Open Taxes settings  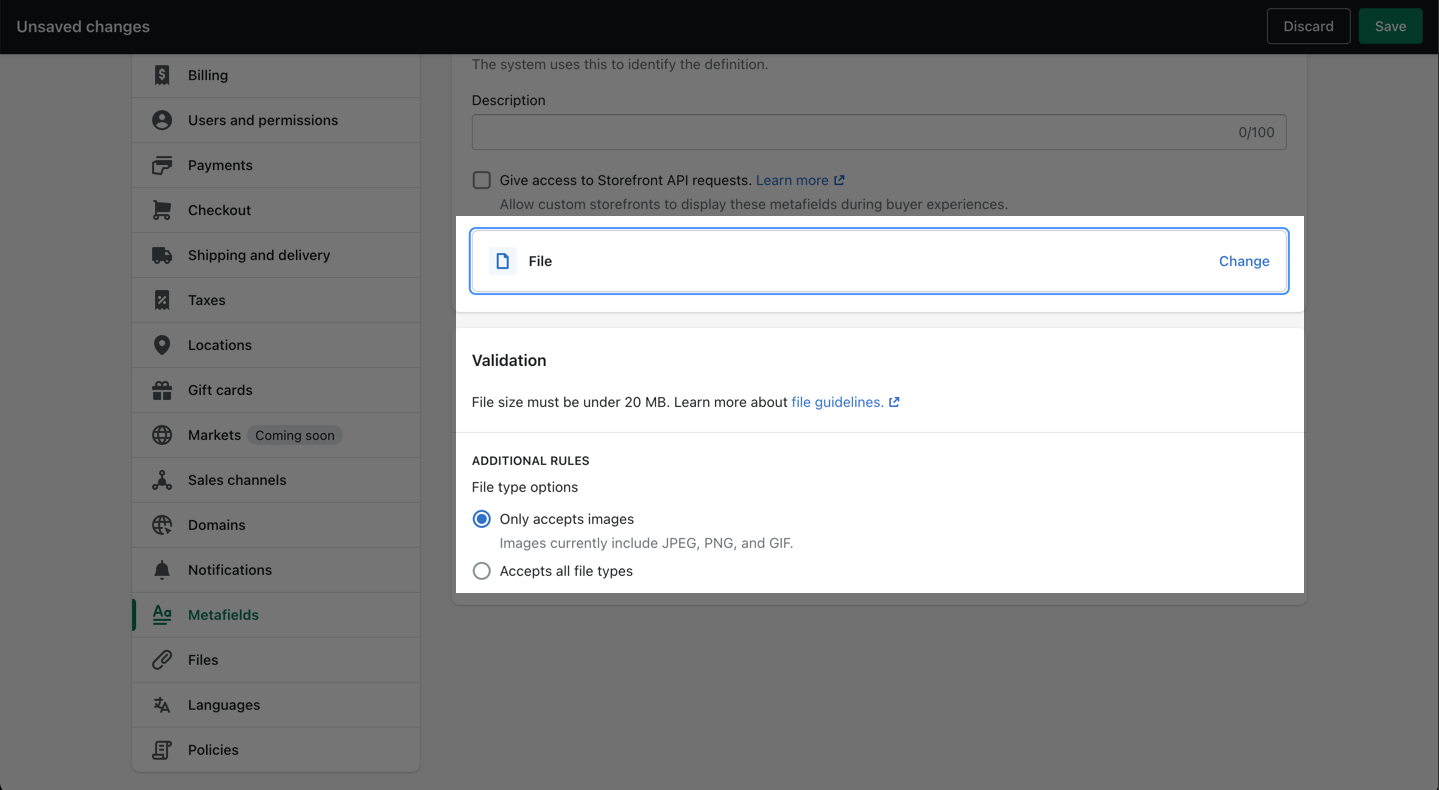tap(276, 300)
